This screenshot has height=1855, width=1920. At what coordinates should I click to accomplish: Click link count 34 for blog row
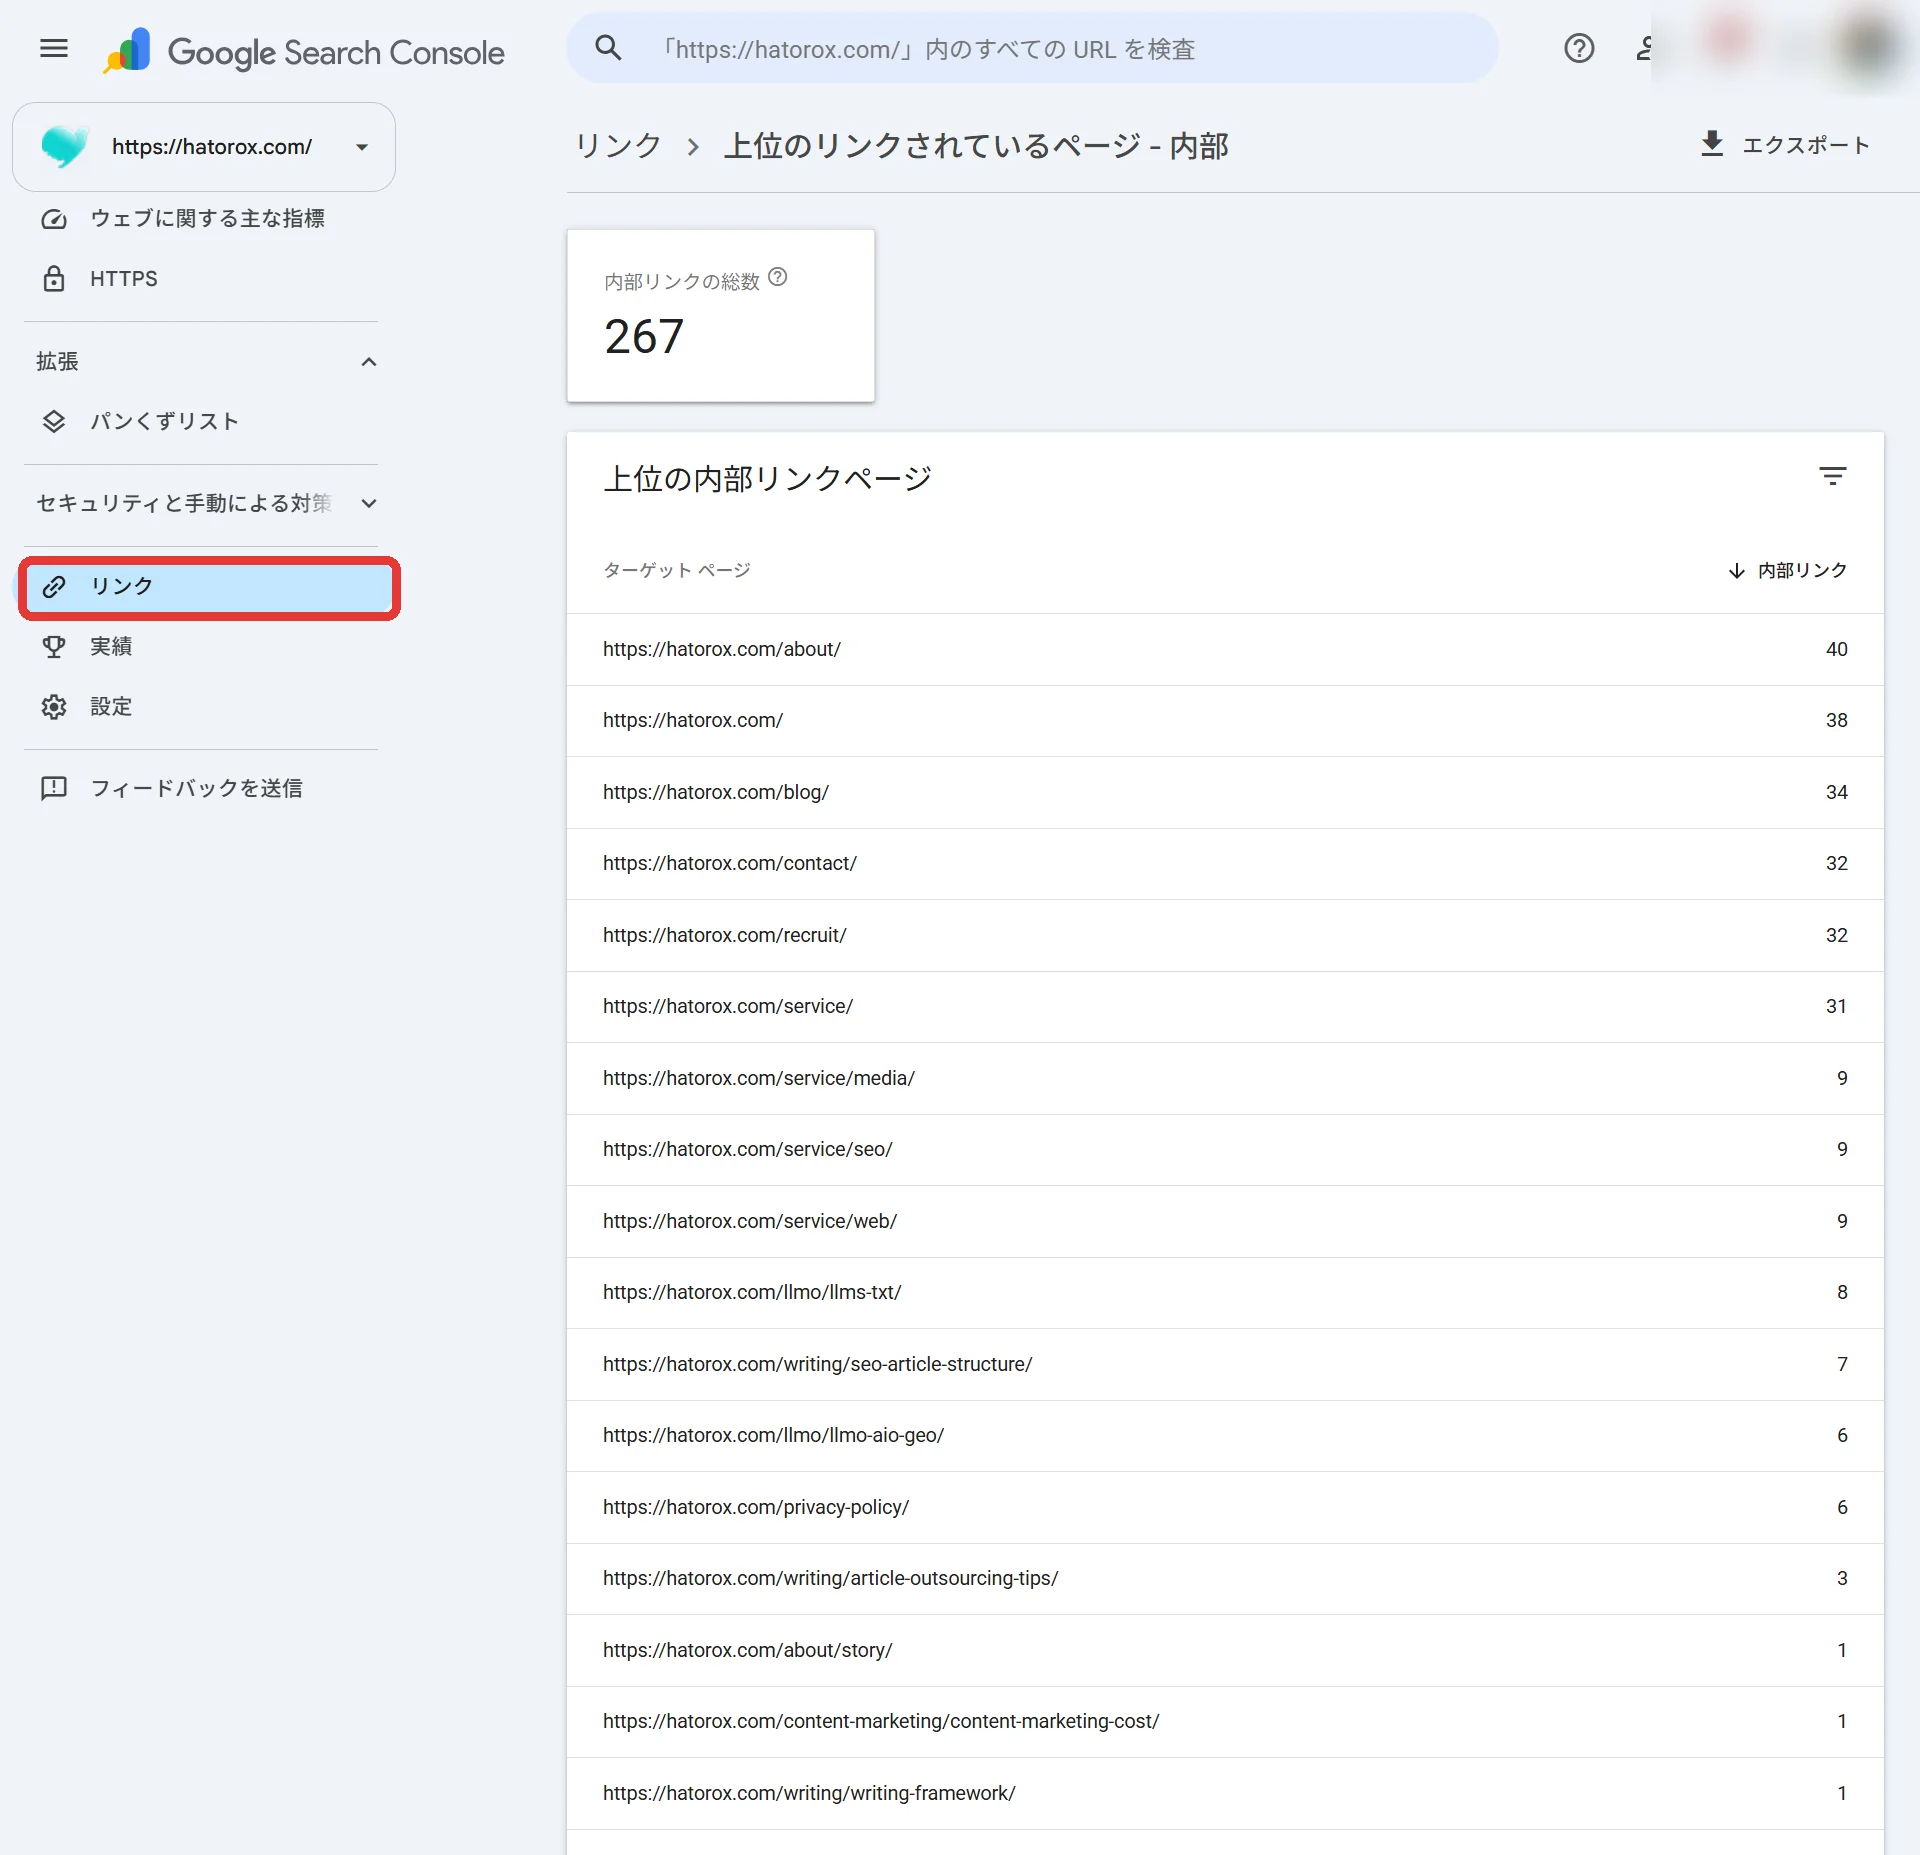tap(1836, 792)
